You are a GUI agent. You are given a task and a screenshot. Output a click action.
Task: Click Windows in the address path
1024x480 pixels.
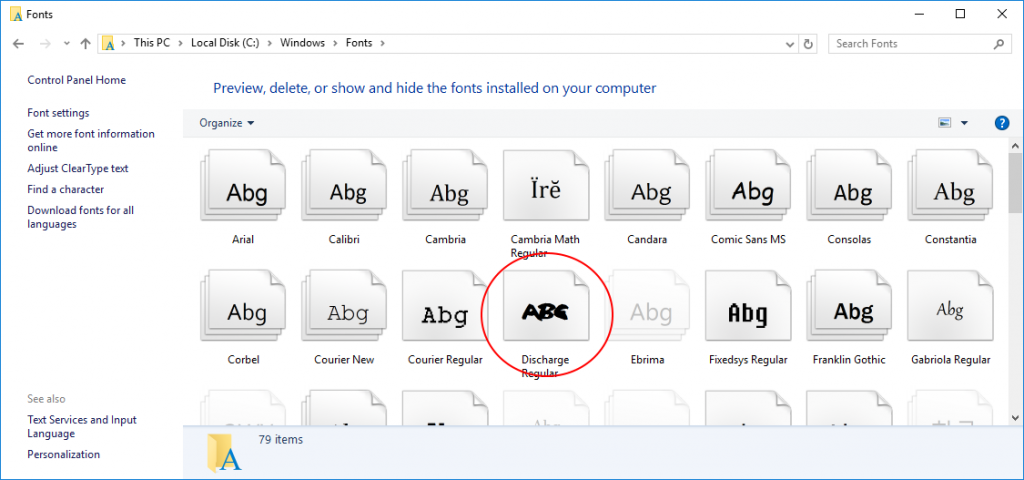click(302, 43)
